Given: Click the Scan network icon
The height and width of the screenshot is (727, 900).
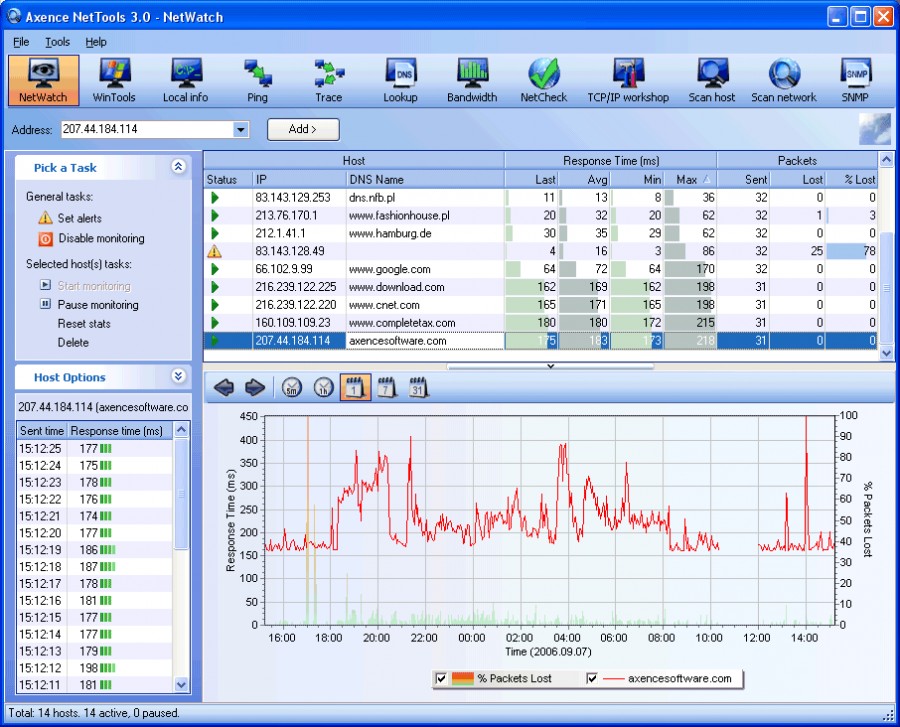Looking at the screenshot, I should [784, 80].
